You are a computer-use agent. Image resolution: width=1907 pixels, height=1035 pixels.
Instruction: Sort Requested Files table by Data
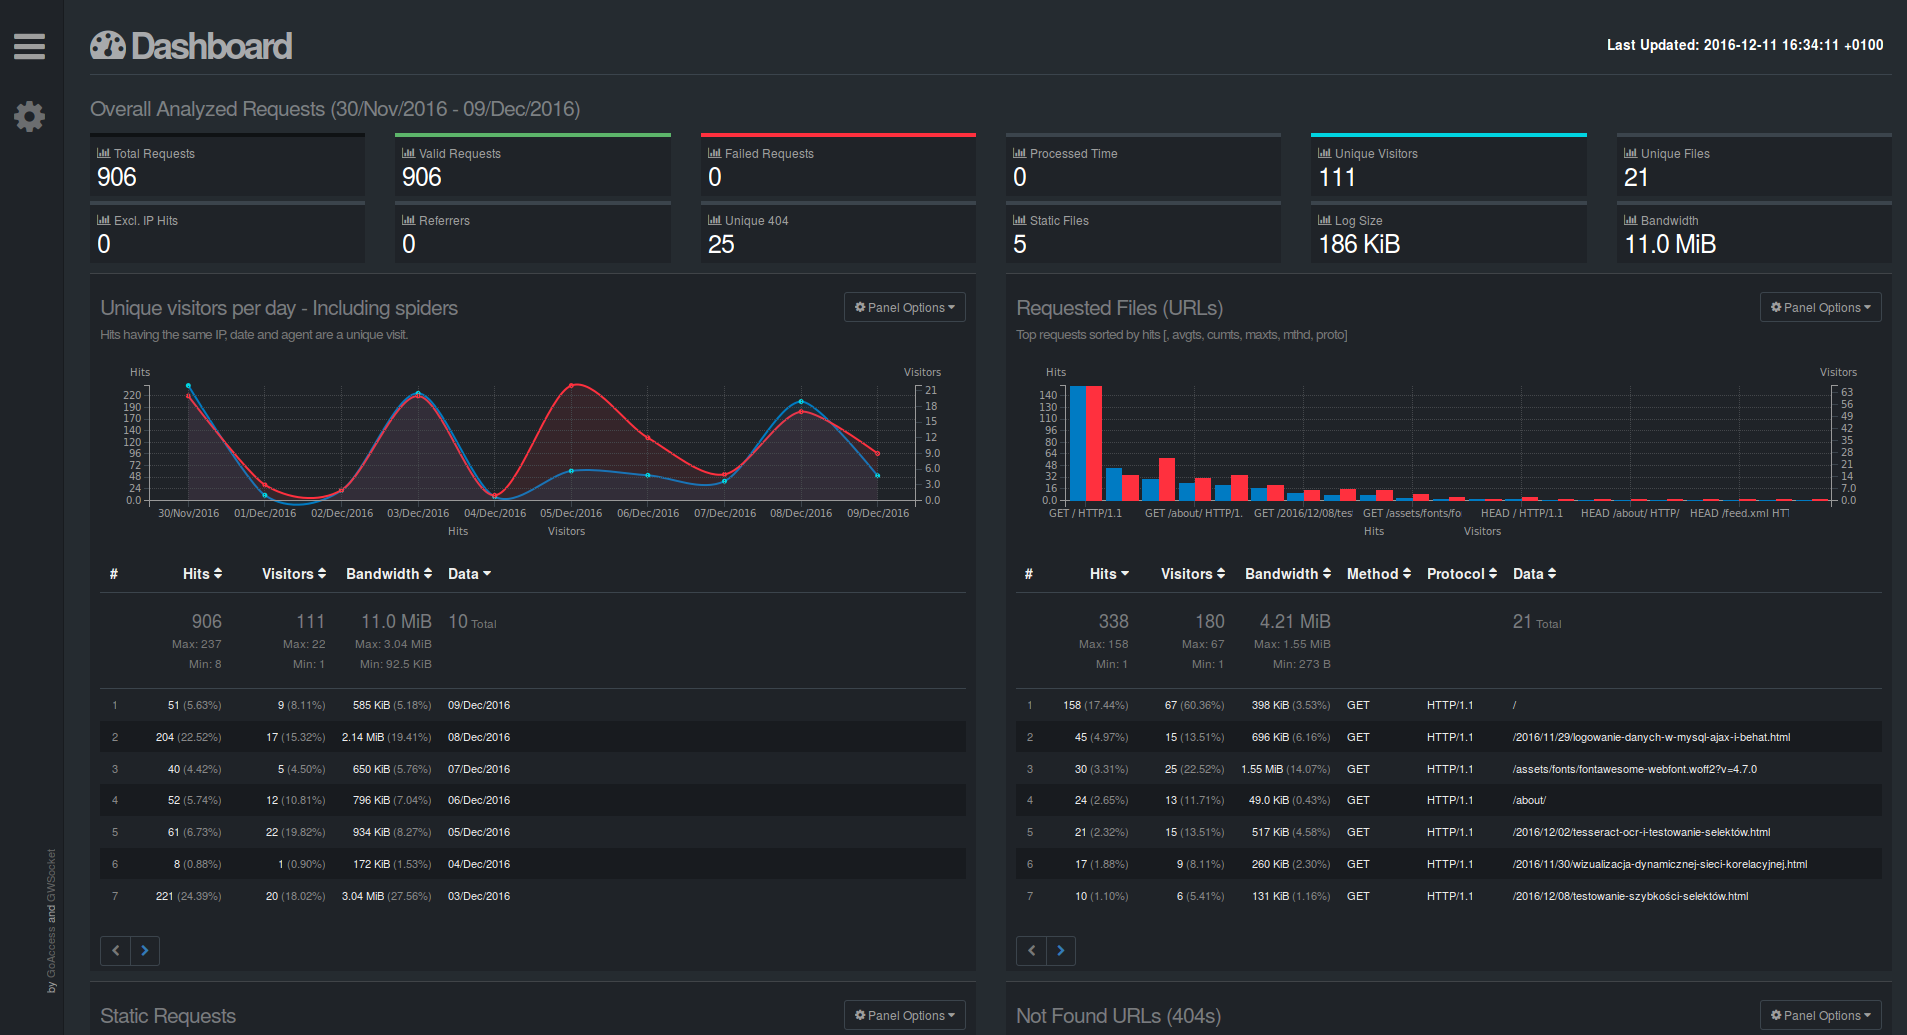(x=1535, y=574)
